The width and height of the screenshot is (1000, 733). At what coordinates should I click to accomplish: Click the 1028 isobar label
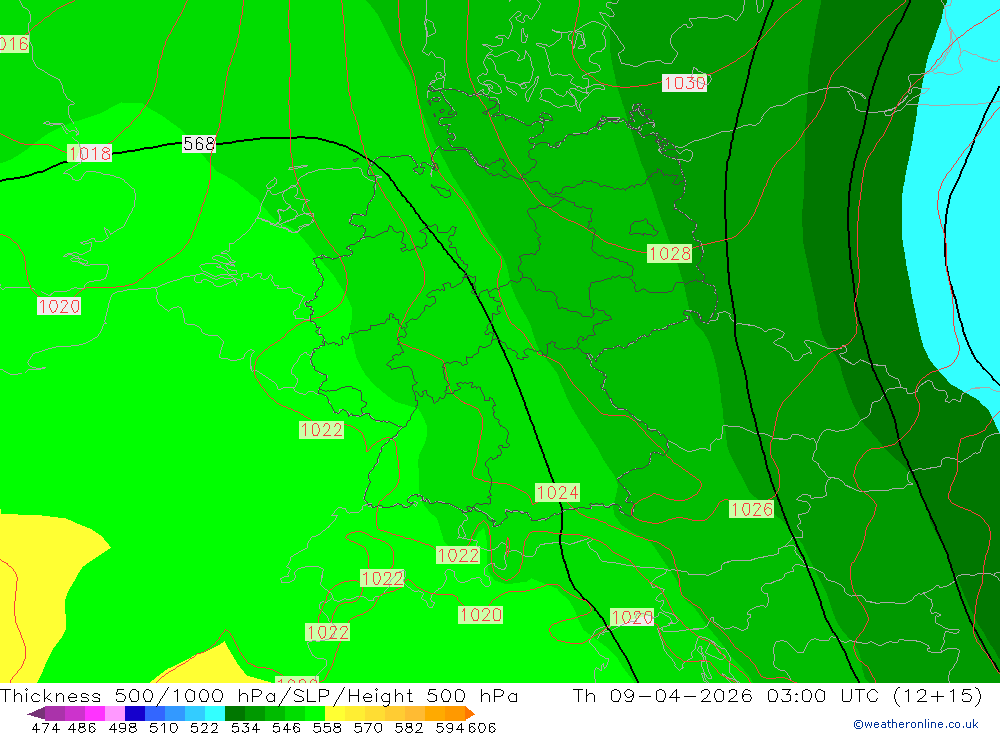tap(670, 253)
